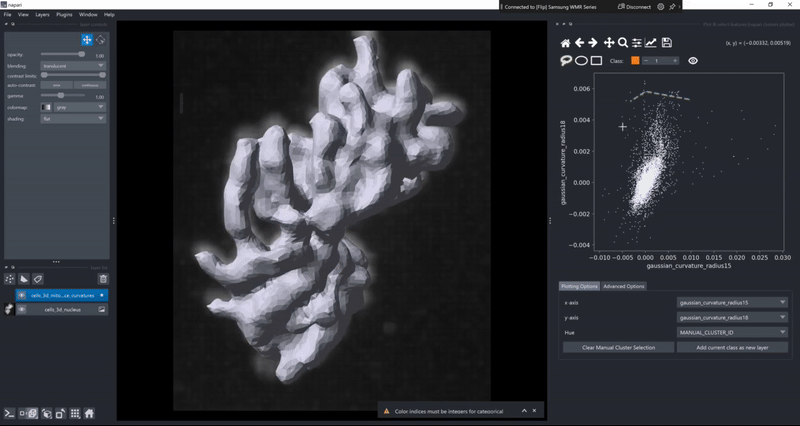Select the lasso selection tool
The image size is (800, 426).
tap(565, 61)
